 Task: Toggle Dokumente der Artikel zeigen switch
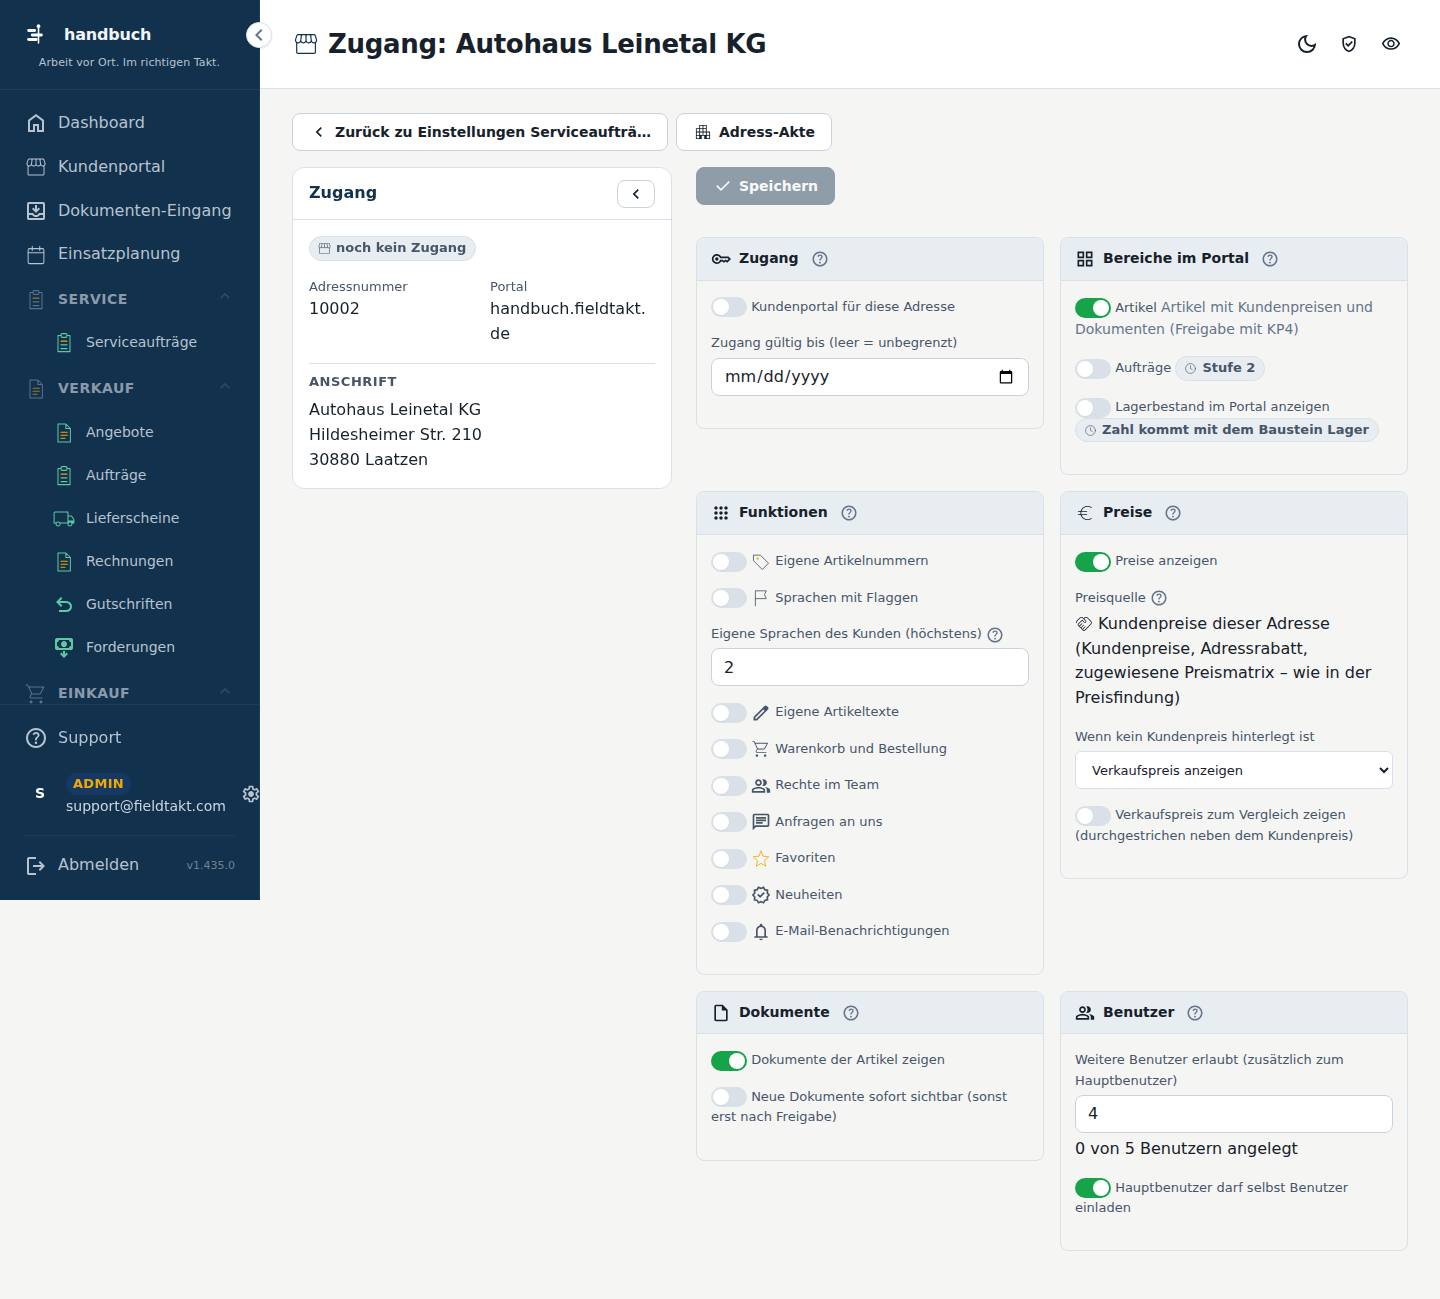click(x=729, y=1061)
